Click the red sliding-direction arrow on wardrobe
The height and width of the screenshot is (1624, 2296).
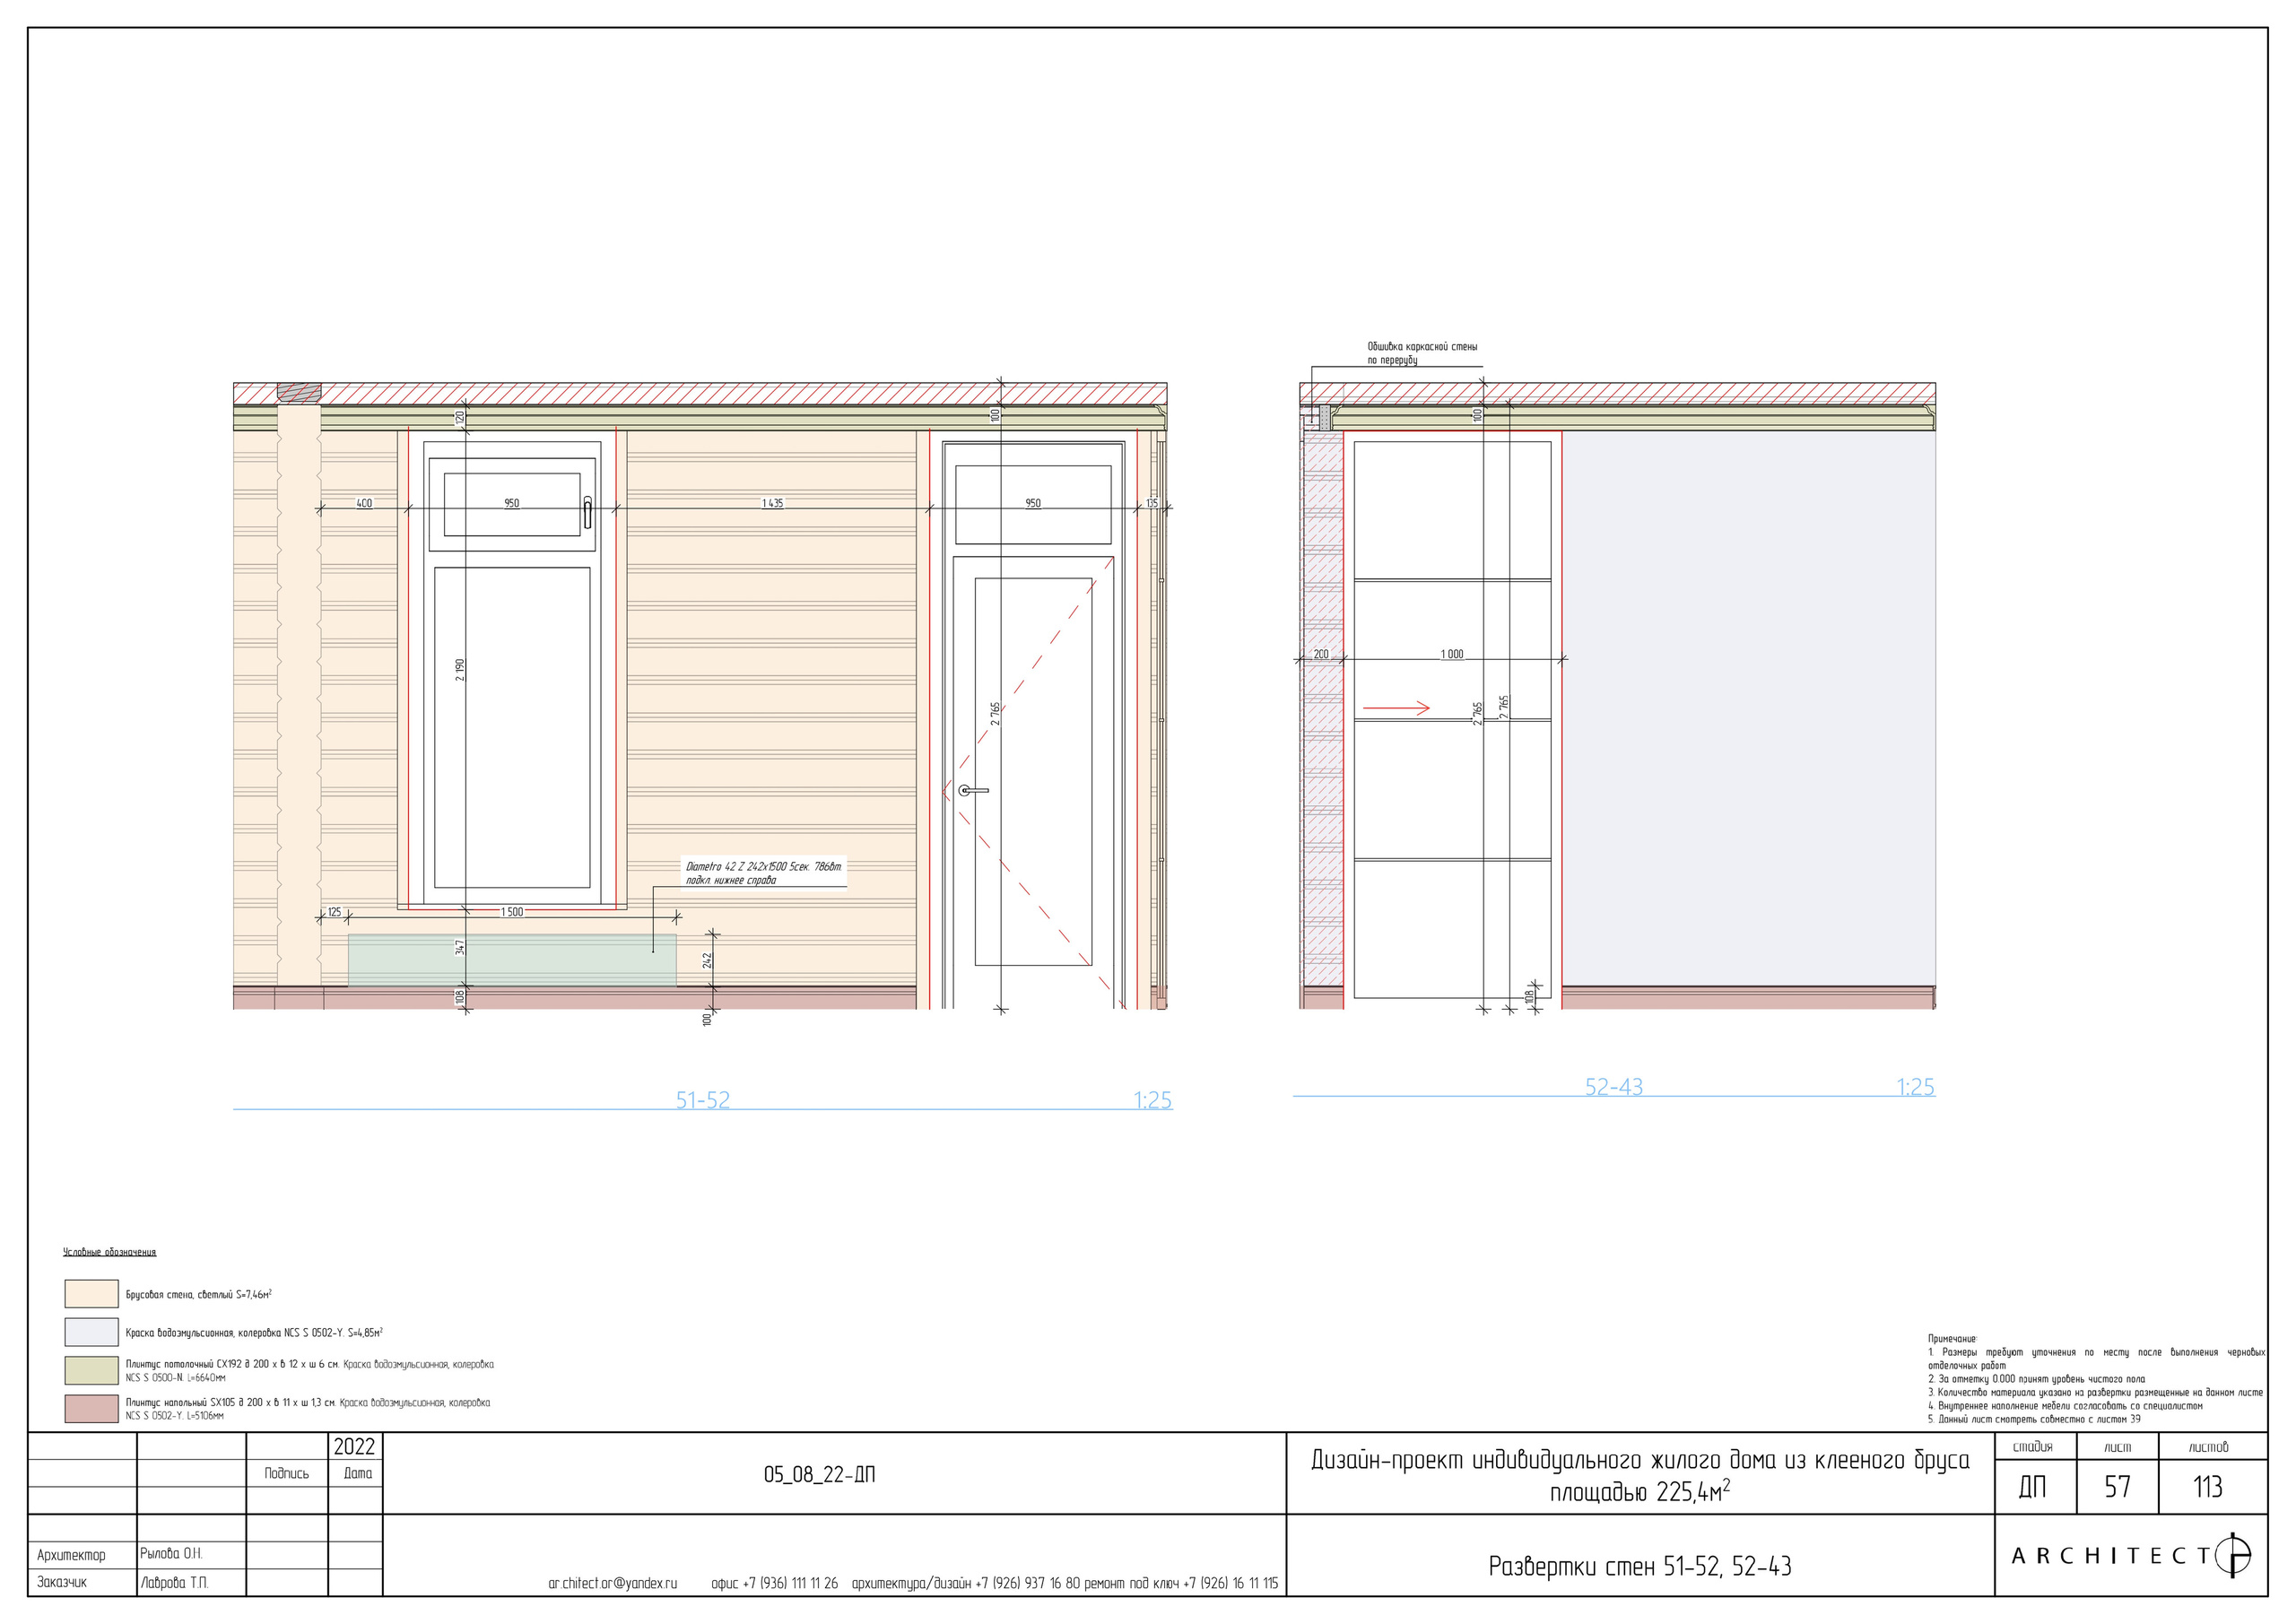pyautogui.click(x=1396, y=708)
